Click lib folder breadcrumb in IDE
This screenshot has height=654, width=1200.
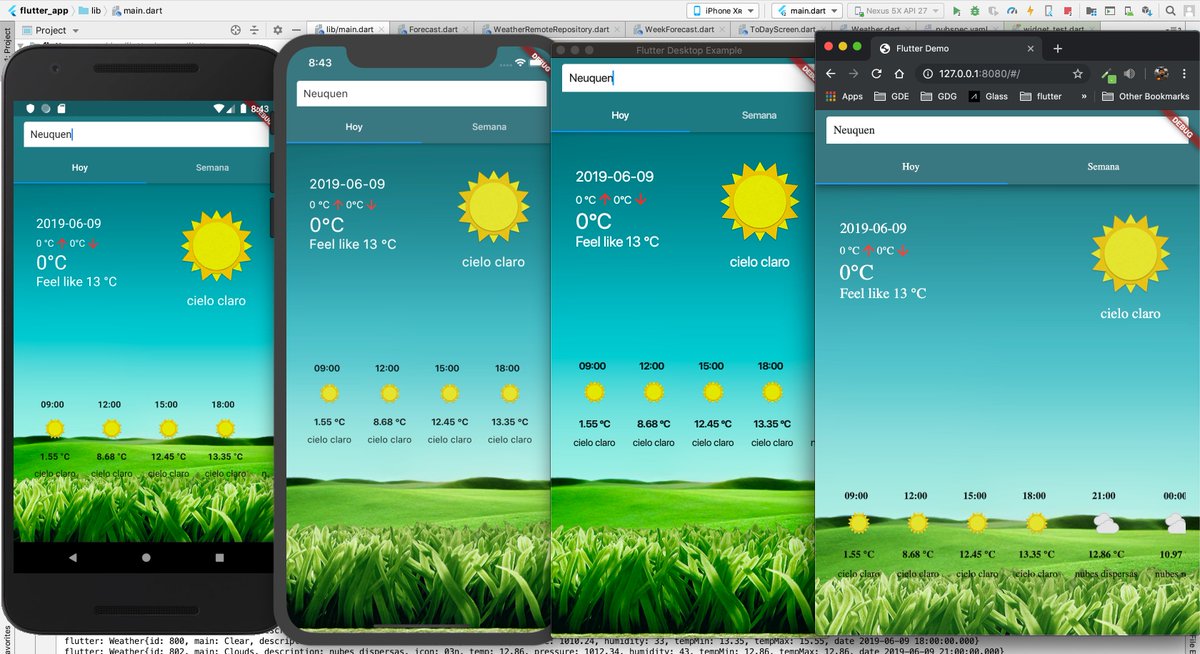point(89,9)
